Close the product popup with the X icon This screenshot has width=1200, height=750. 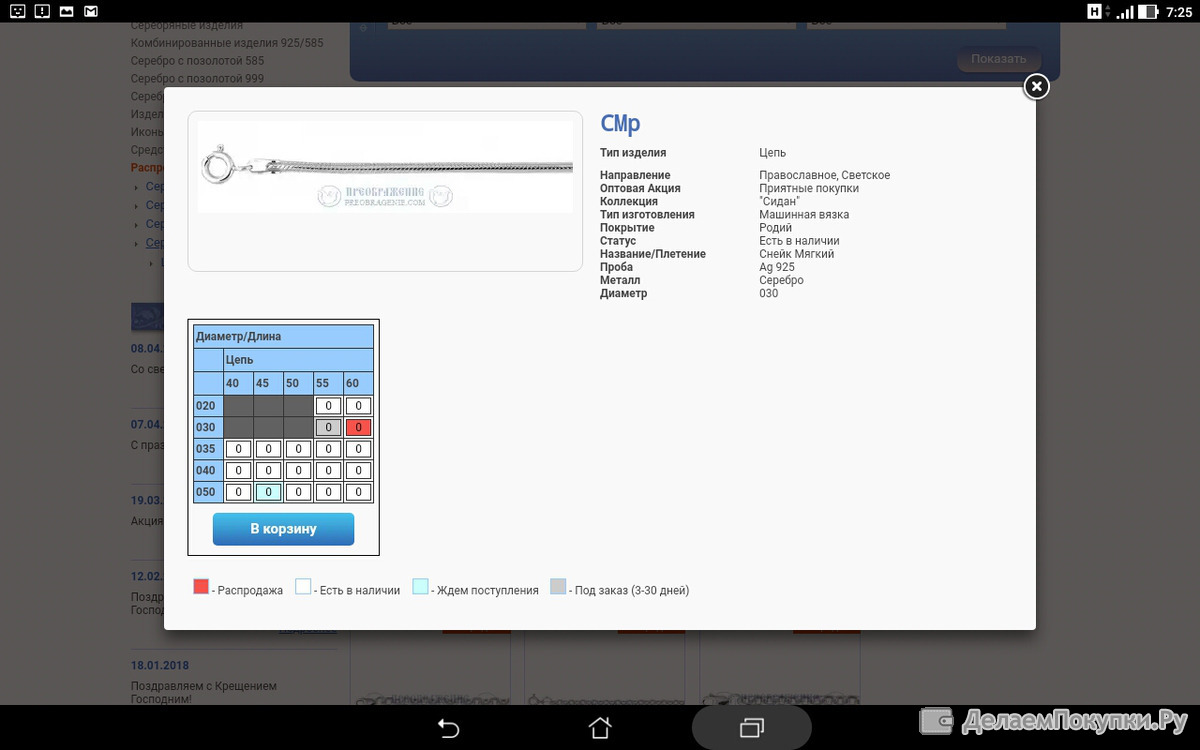(1037, 87)
